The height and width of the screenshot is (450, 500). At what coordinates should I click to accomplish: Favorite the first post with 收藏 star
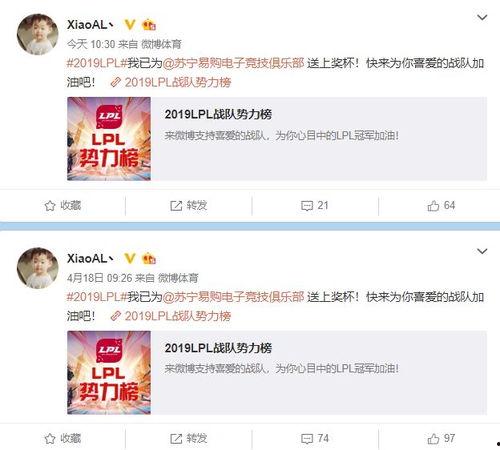[x=63, y=206]
